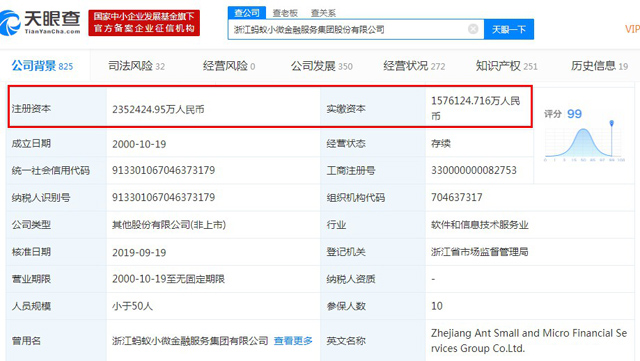The width and height of the screenshot is (640, 361).
Task: Open the 司法风险 32 tab
Action: pos(136,66)
